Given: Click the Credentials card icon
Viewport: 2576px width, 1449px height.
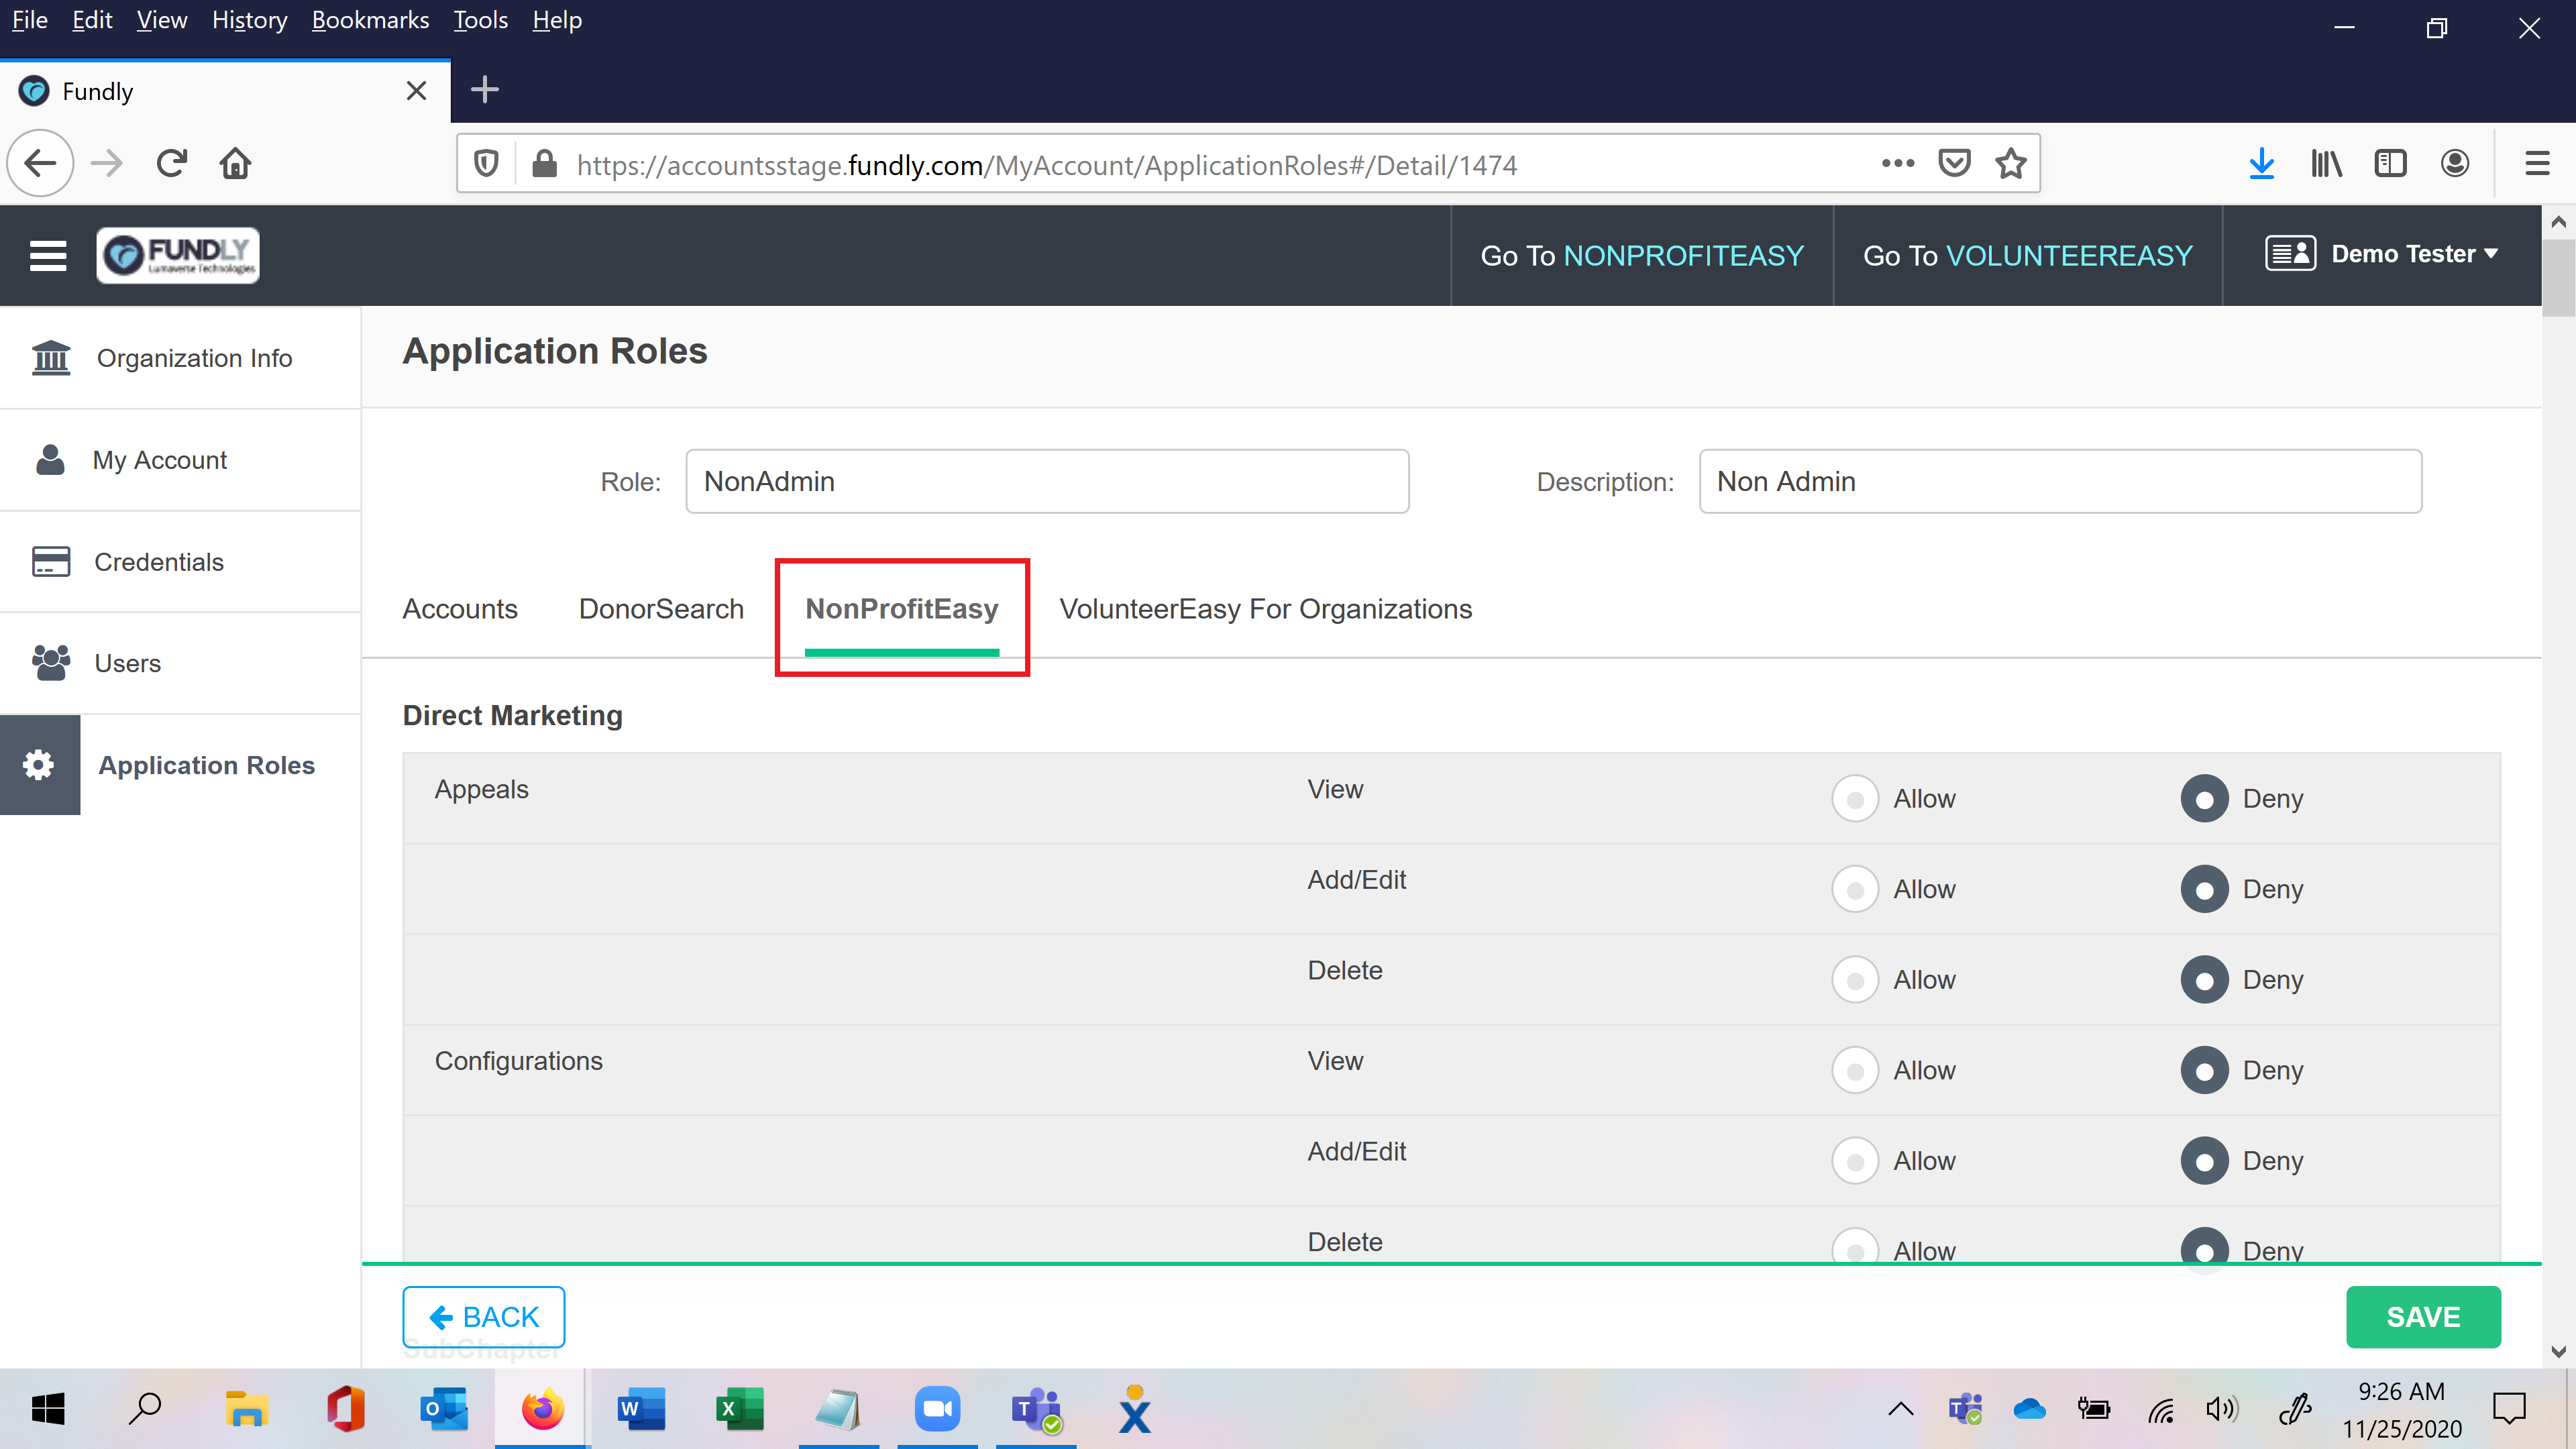Looking at the screenshot, I should [x=51, y=562].
